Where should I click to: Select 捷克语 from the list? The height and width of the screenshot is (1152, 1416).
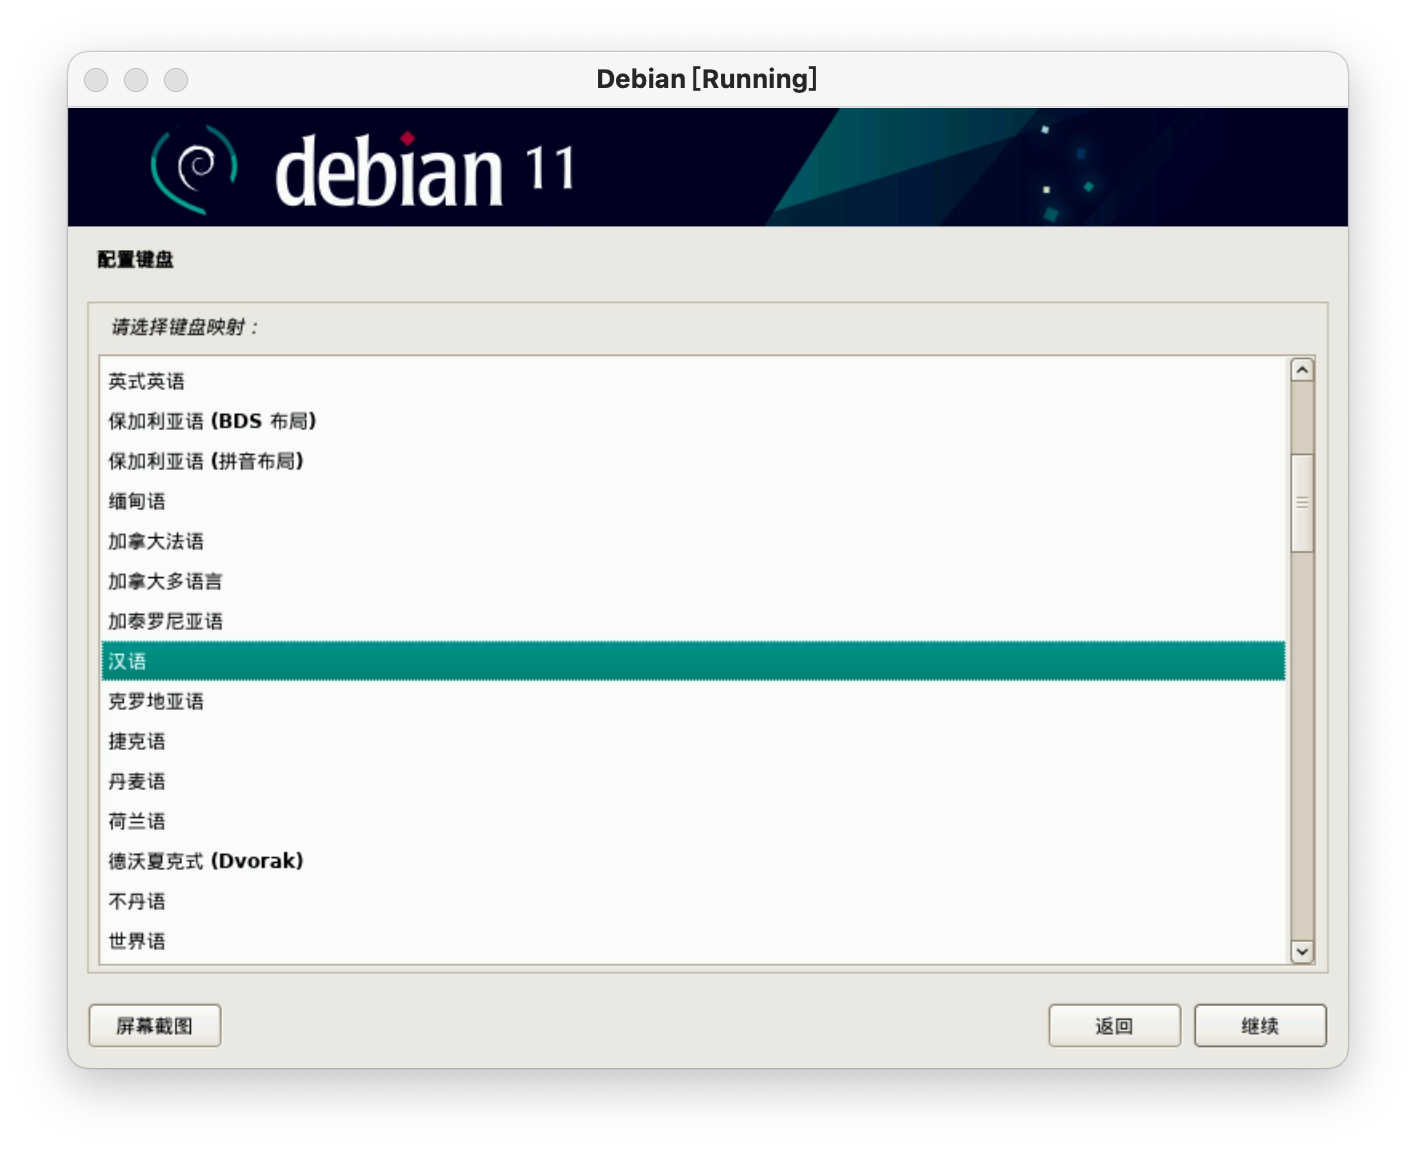tap(693, 741)
